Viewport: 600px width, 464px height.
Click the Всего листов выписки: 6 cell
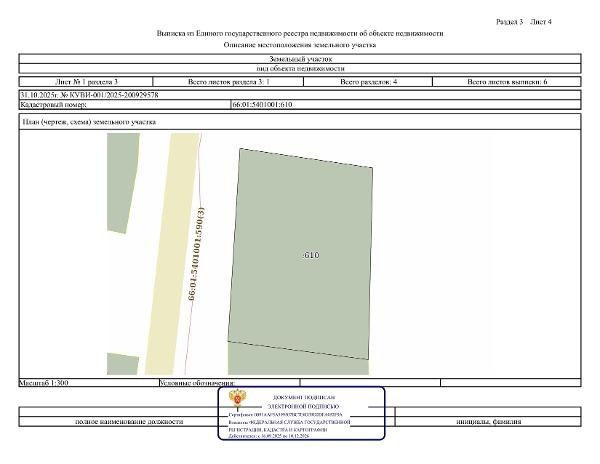coord(507,82)
